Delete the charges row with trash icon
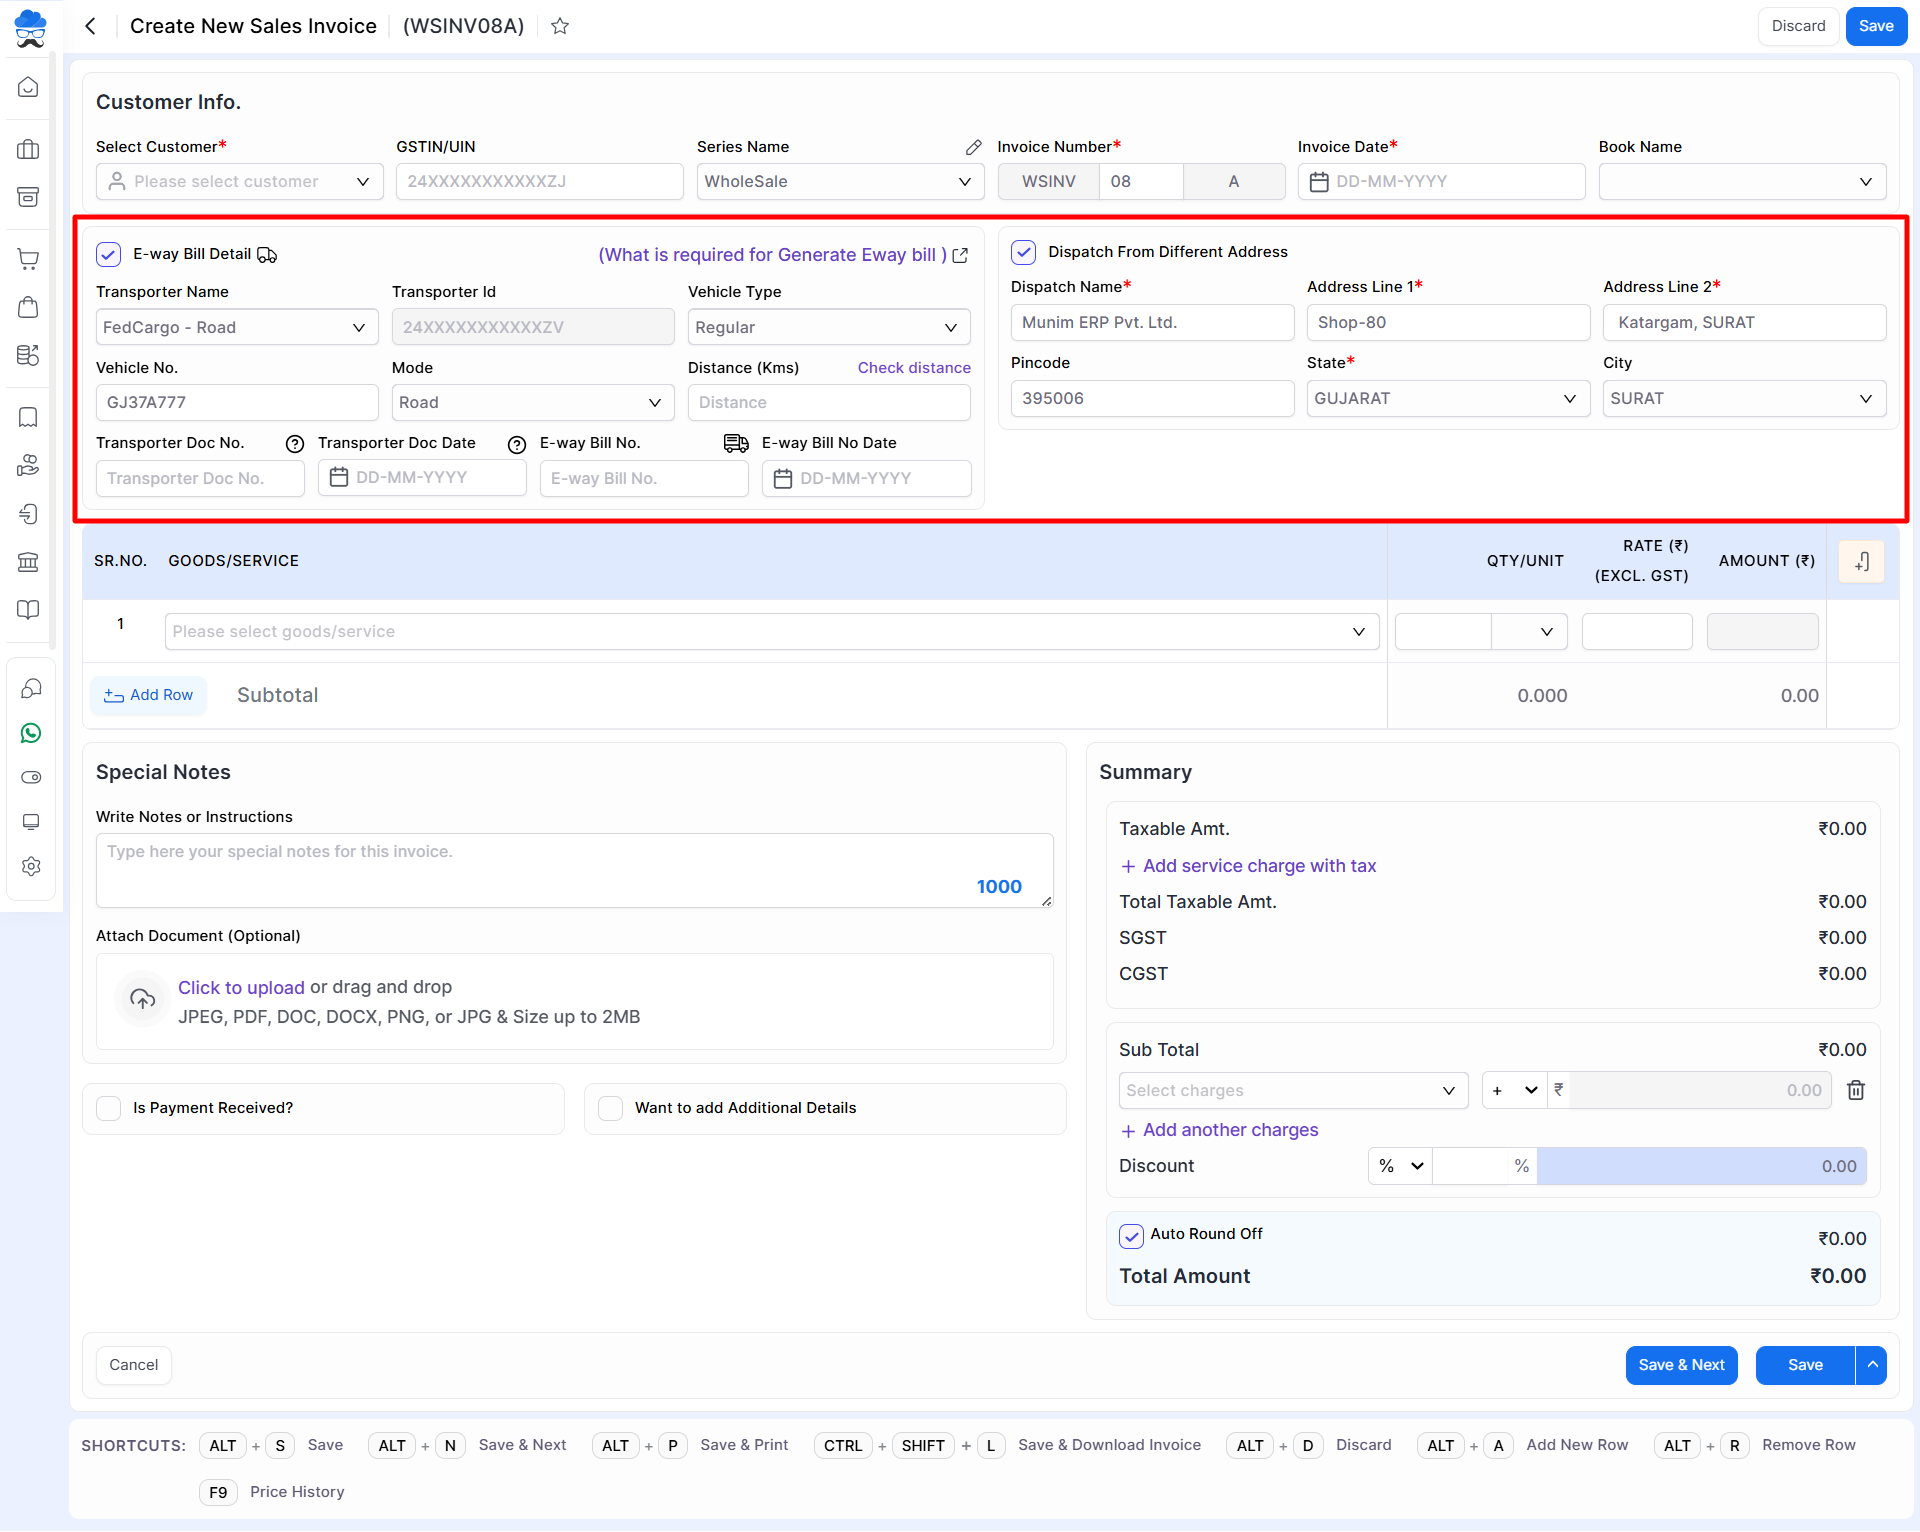Viewport: 1920px width, 1532px height. [x=1856, y=1090]
